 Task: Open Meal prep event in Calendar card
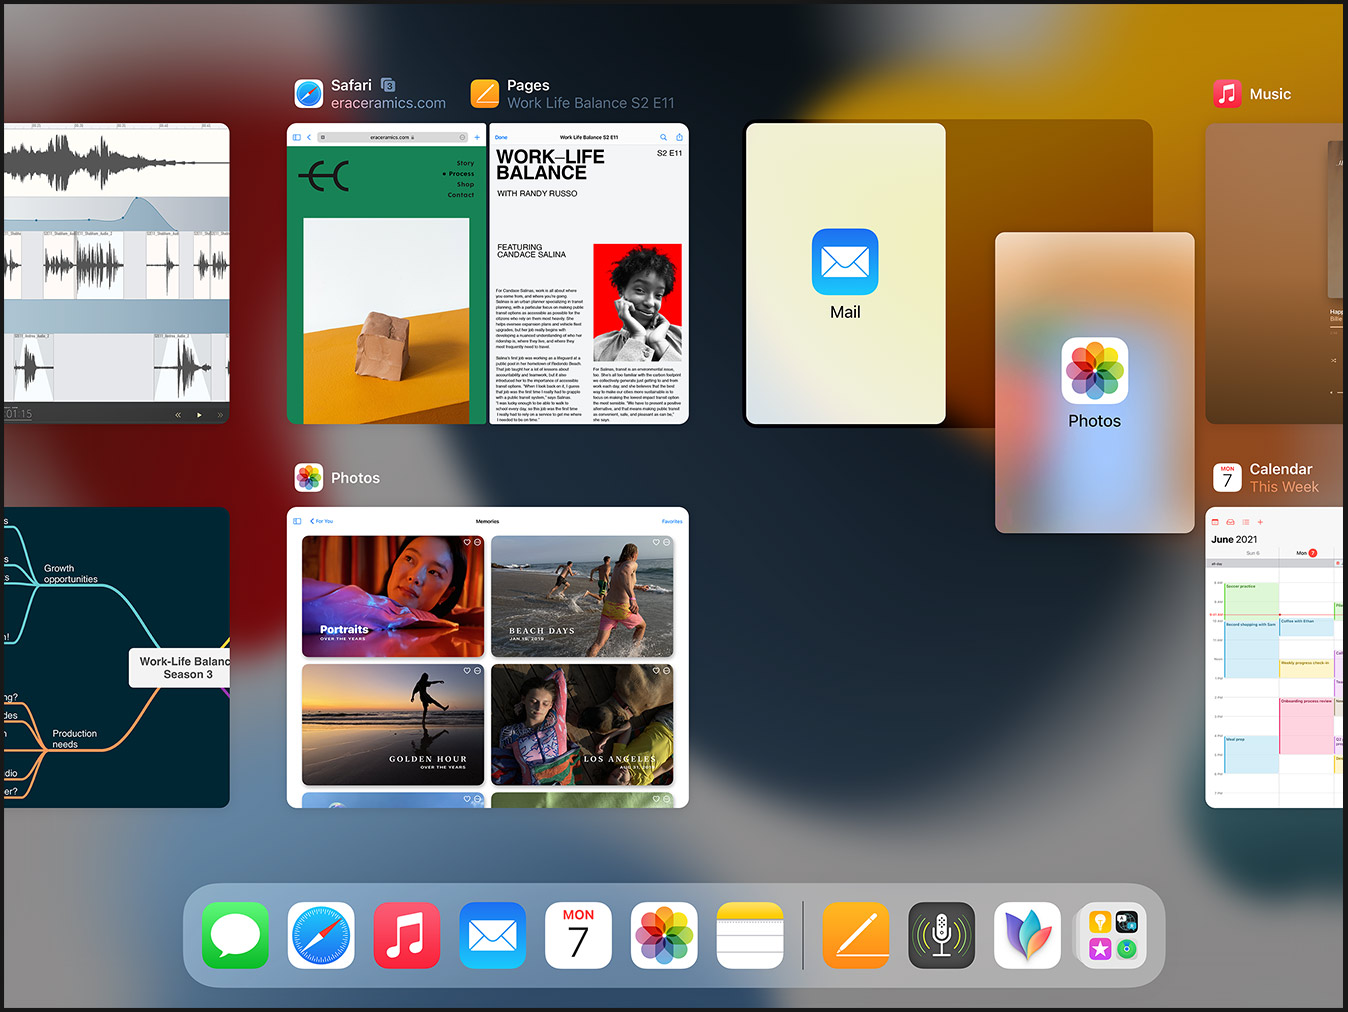1252,755
